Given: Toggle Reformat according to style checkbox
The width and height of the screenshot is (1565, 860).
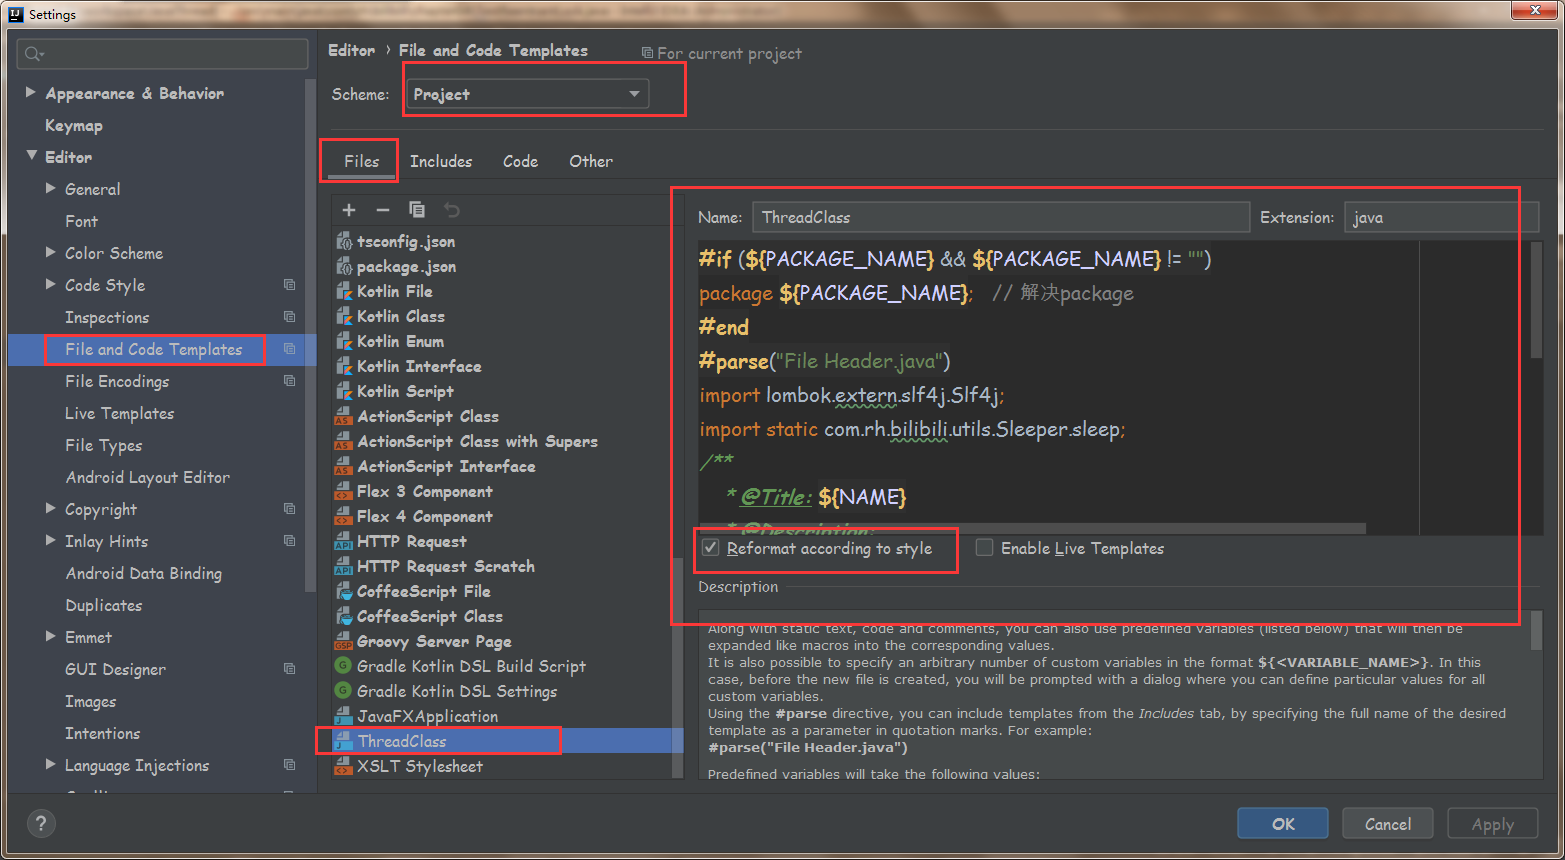Looking at the screenshot, I should [710, 548].
